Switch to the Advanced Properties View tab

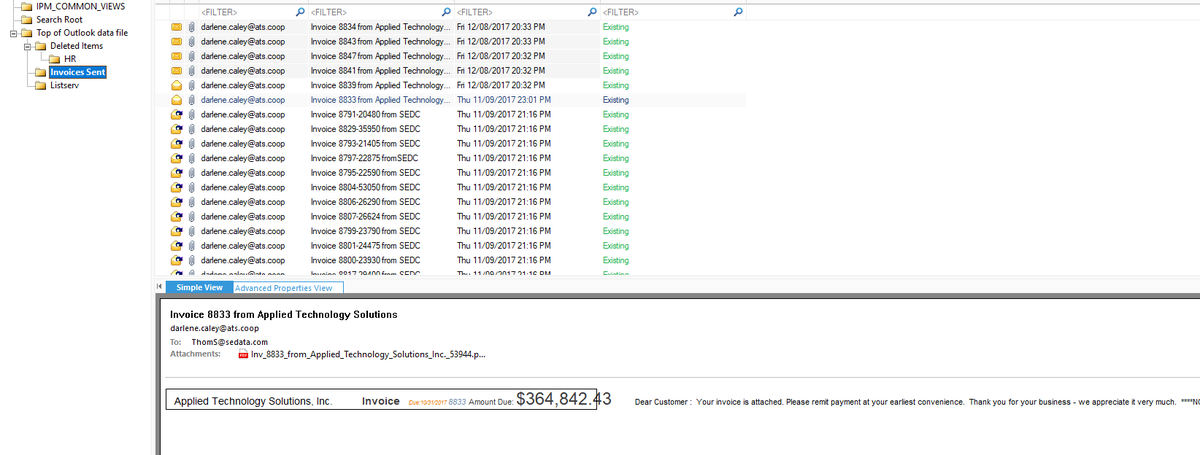tap(288, 288)
